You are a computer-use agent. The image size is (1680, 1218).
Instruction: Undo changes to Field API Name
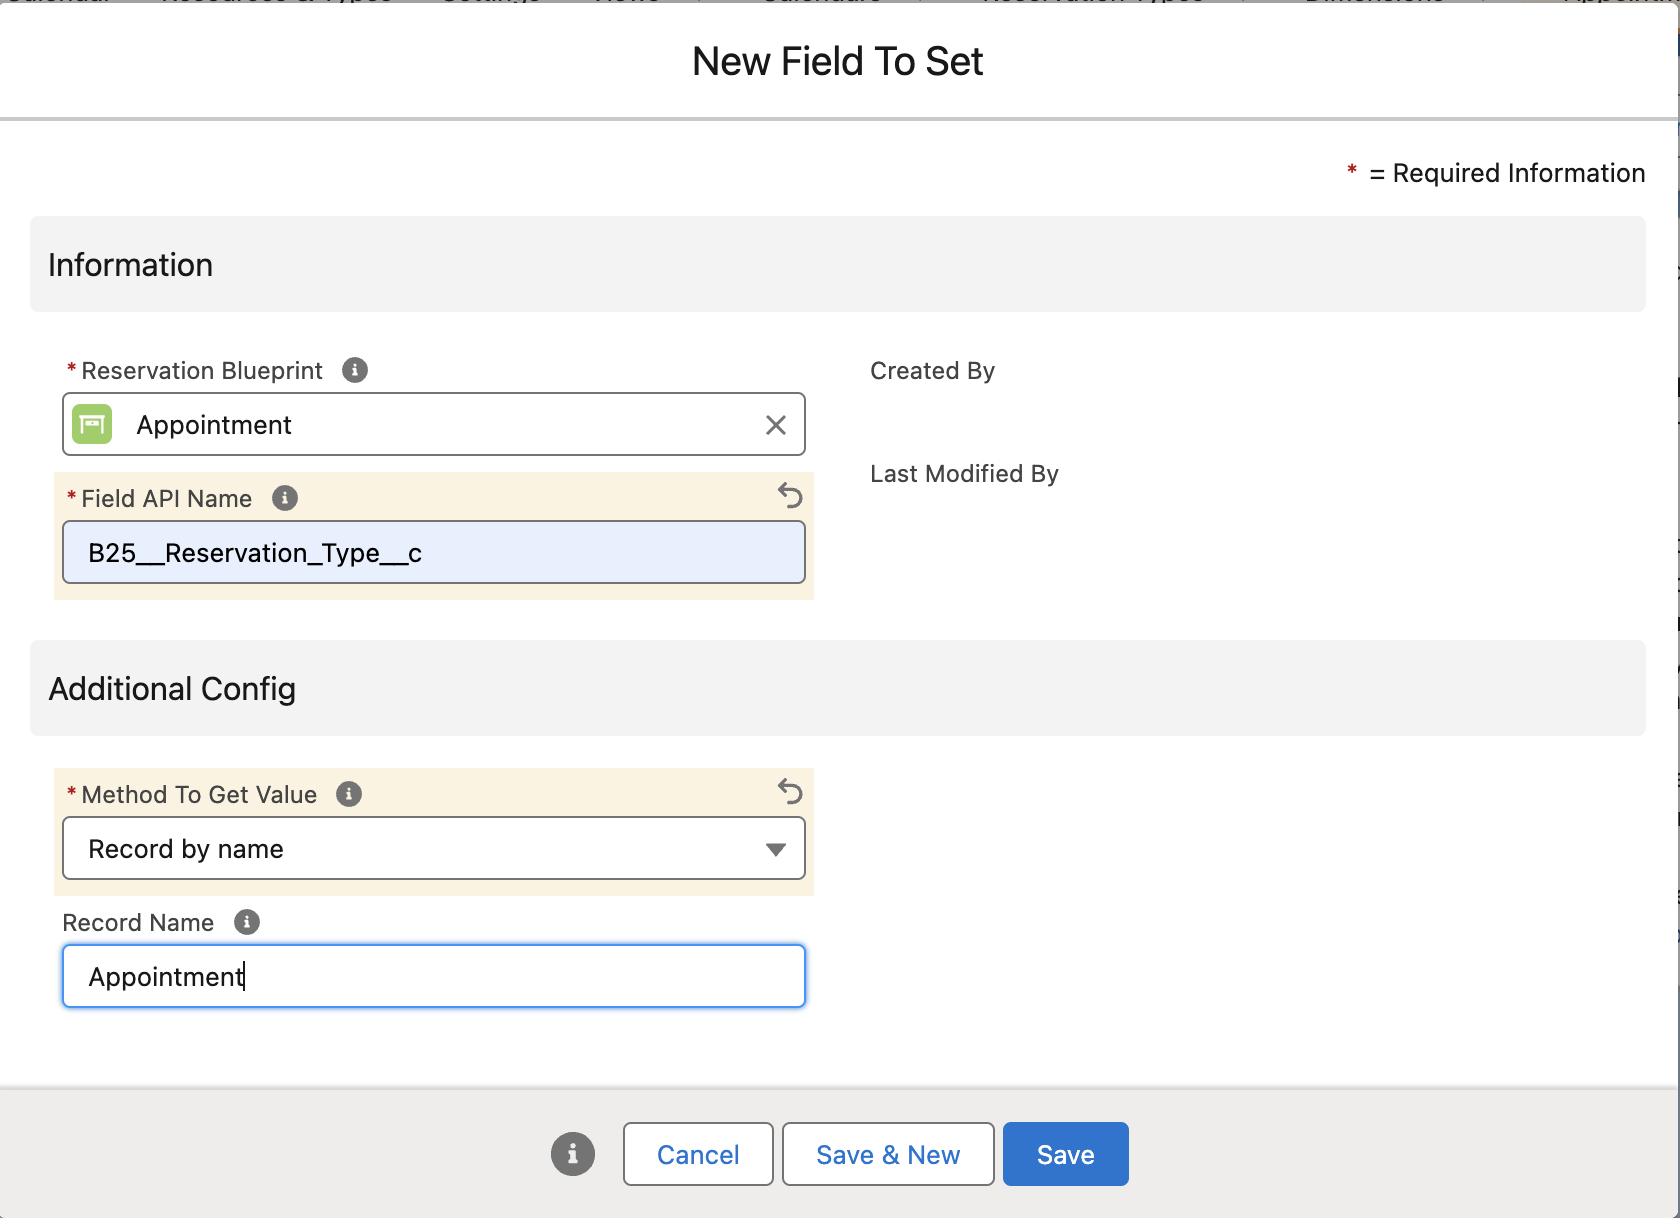790,495
